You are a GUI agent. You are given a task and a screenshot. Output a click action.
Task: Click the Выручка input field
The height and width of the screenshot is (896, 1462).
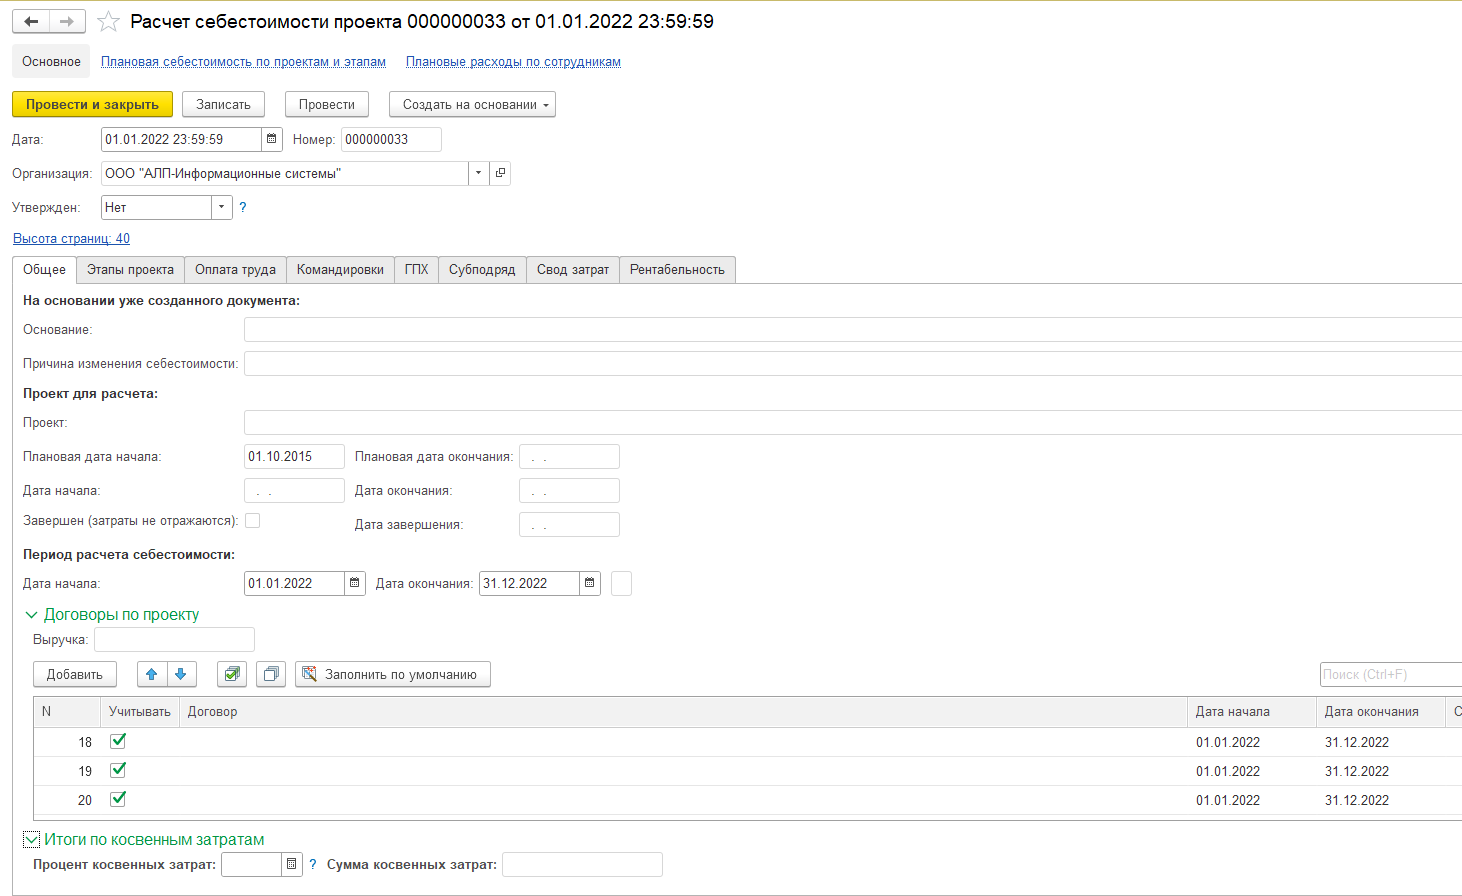click(174, 639)
